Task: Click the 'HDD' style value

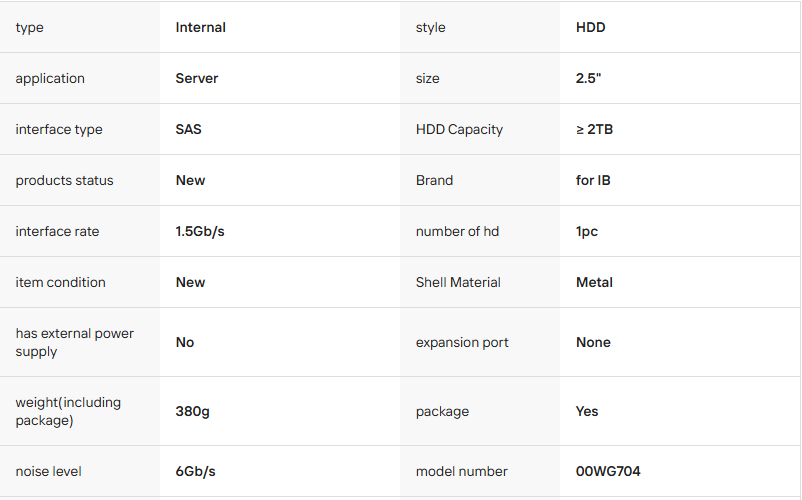Action: pyautogui.click(x=591, y=28)
